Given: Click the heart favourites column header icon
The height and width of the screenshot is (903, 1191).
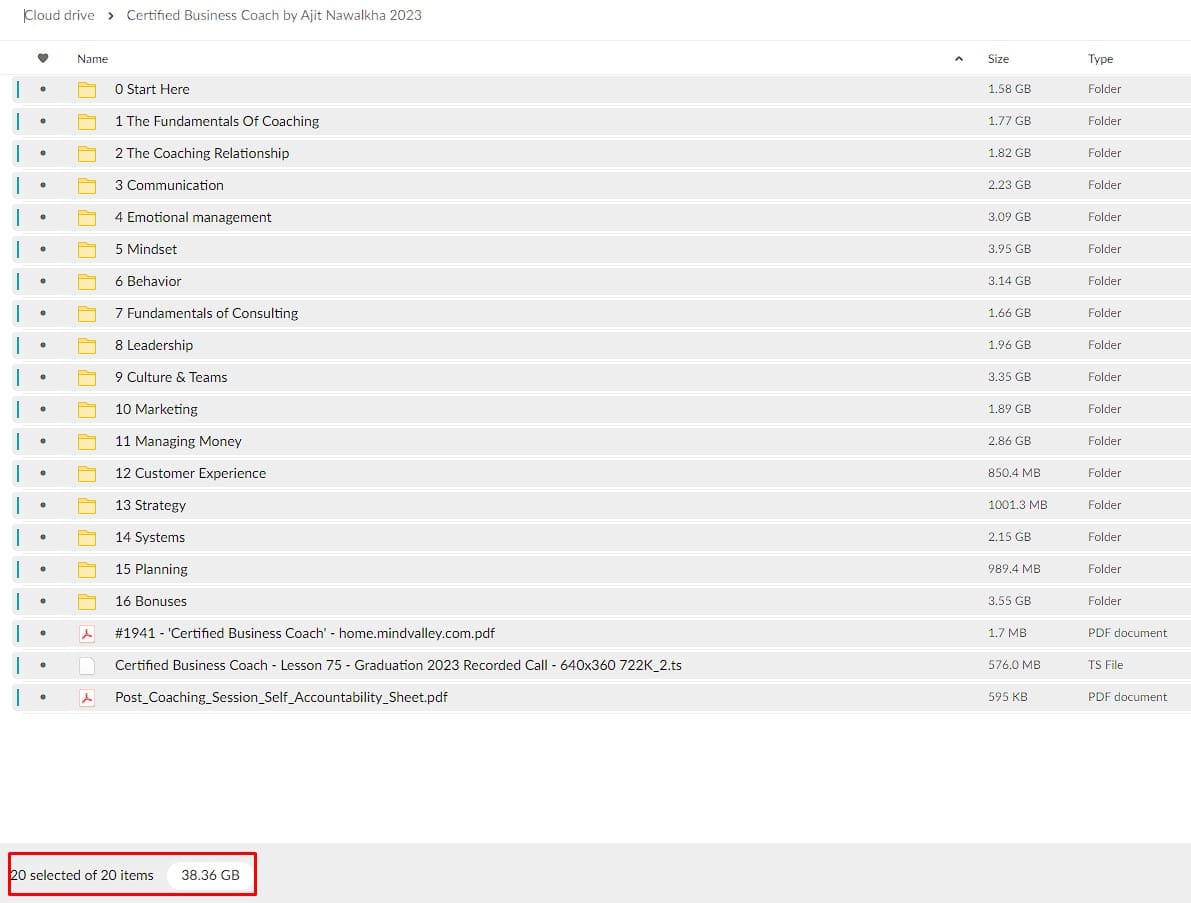Looking at the screenshot, I should [x=43, y=58].
